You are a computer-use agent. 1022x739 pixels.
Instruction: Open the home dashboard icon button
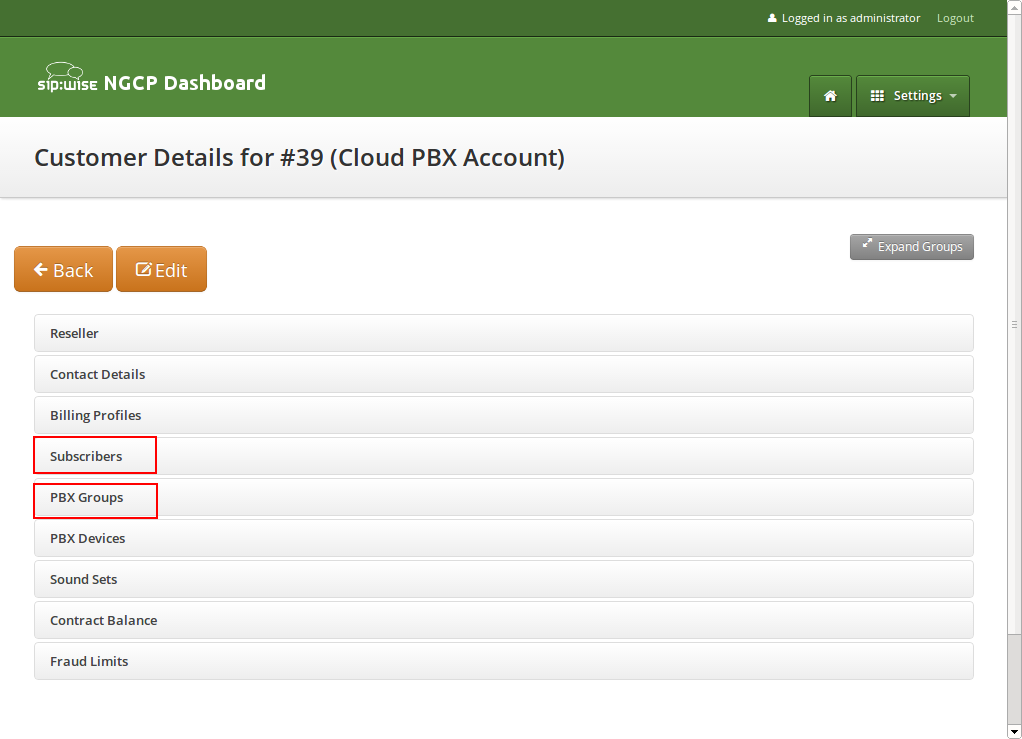tap(830, 96)
